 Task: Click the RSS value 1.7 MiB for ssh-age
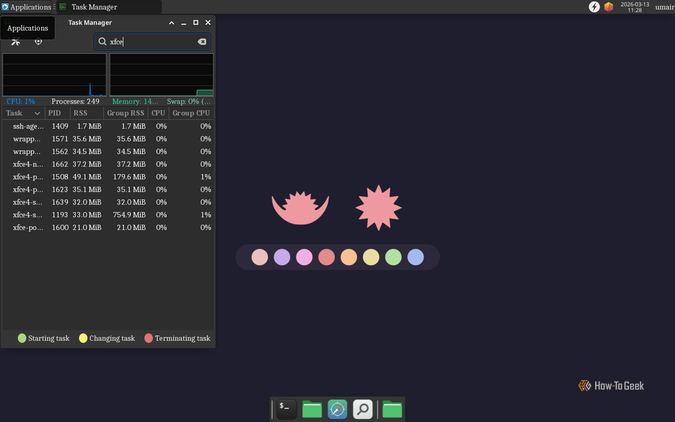[89, 126]
